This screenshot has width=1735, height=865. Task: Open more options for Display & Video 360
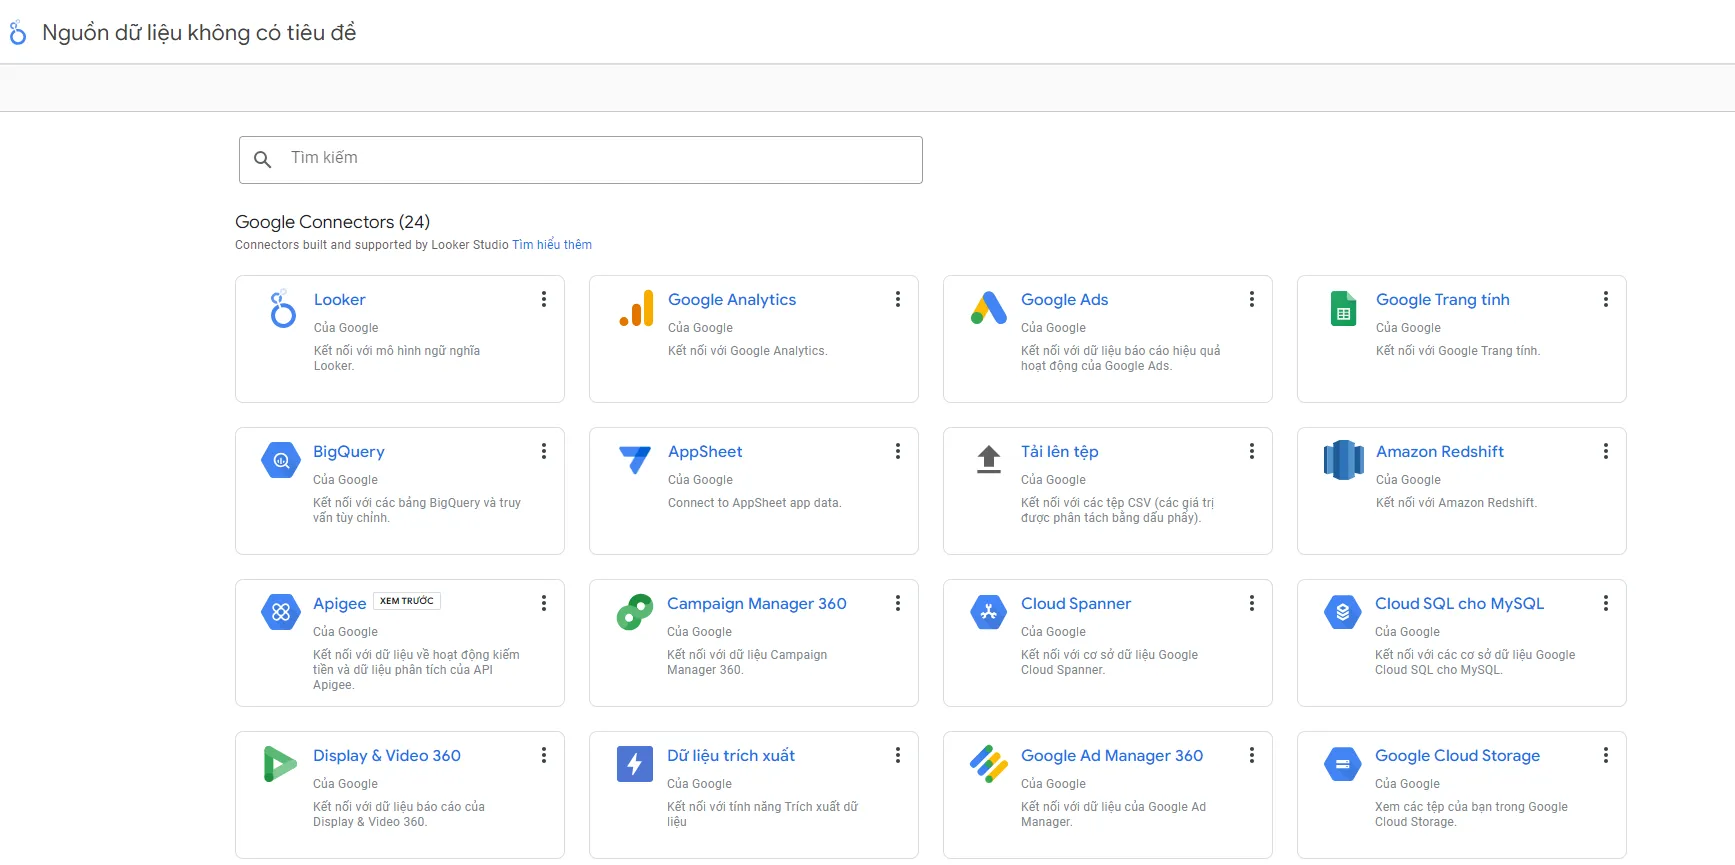[544, 755]
